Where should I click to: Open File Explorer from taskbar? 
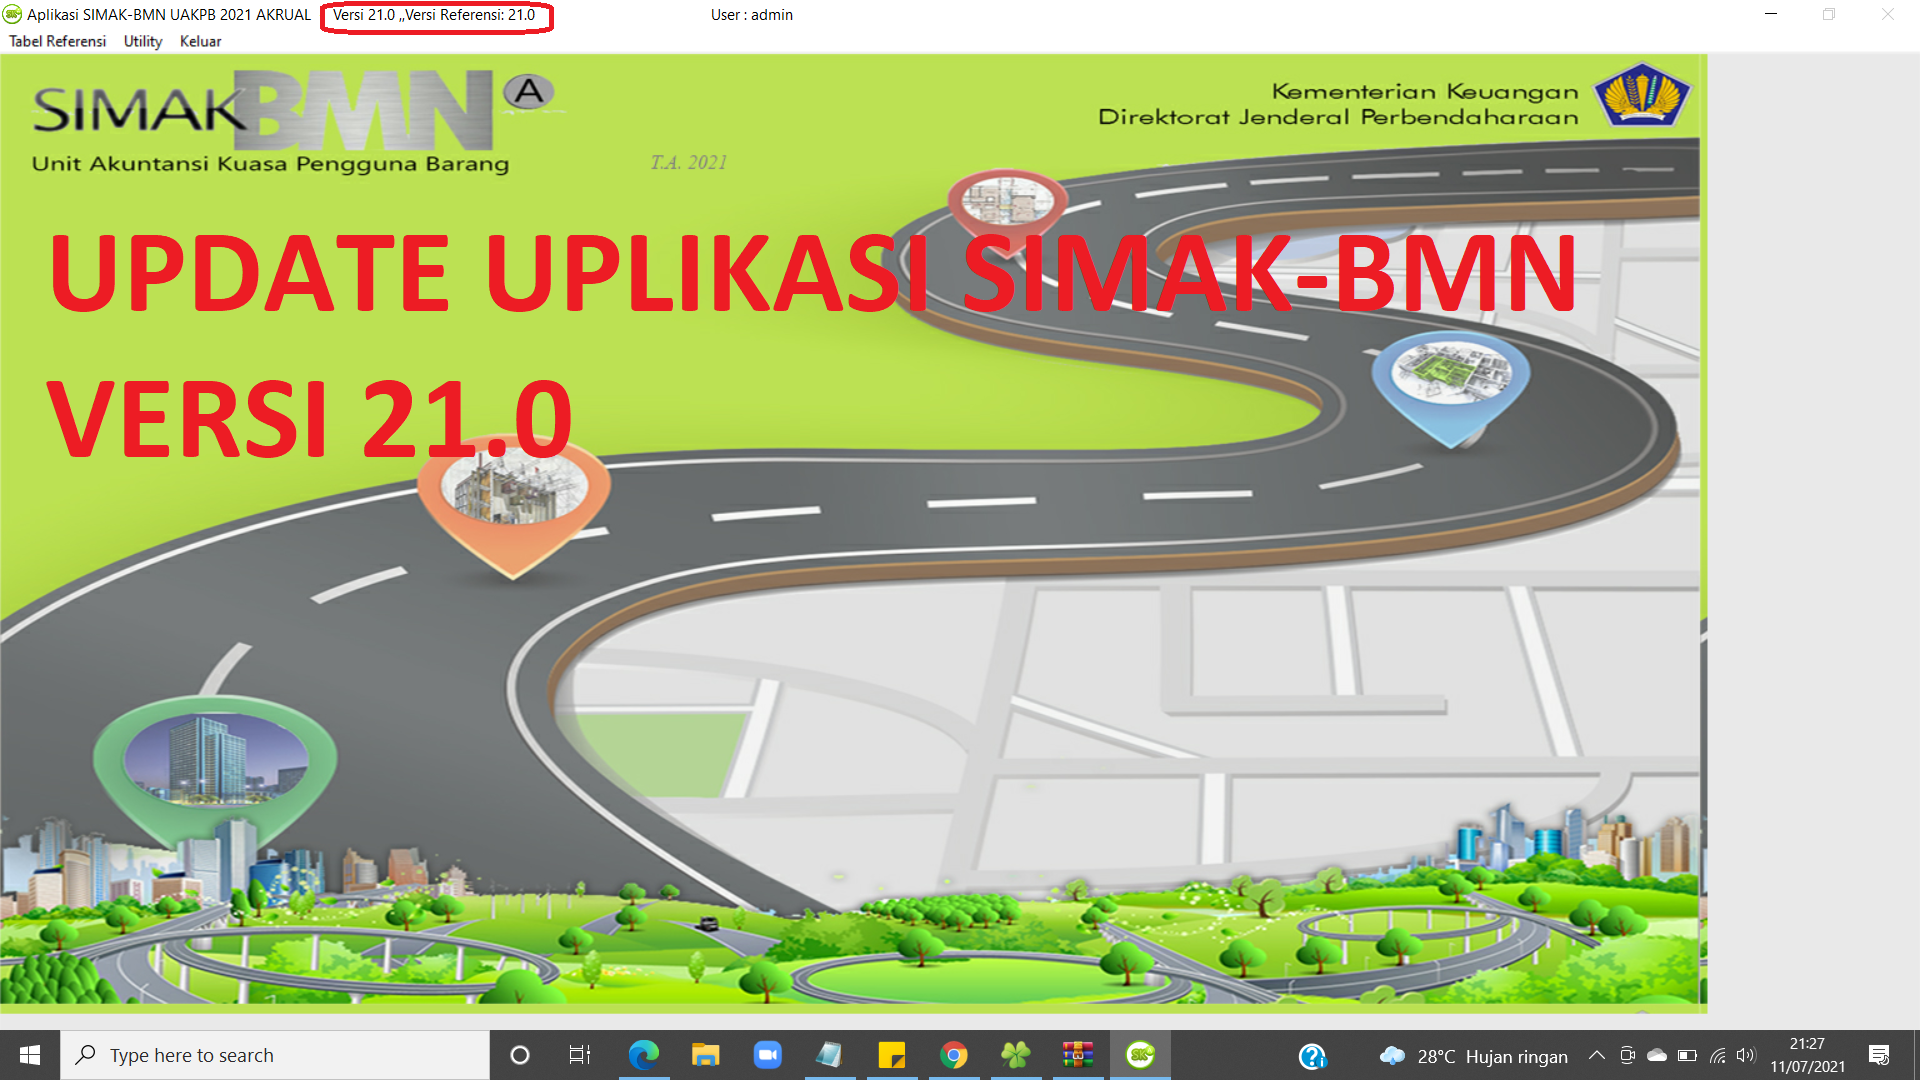pos(705,1055)
